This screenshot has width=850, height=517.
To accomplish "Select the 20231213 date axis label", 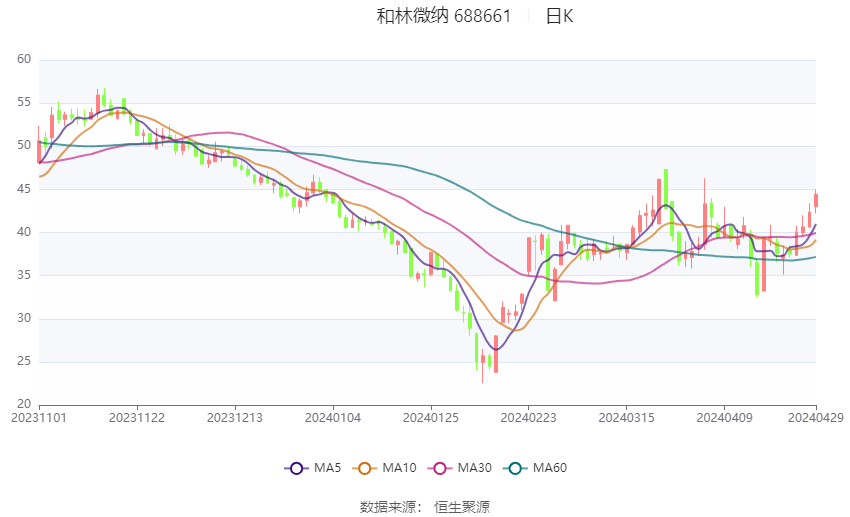I will click(235, 417).
